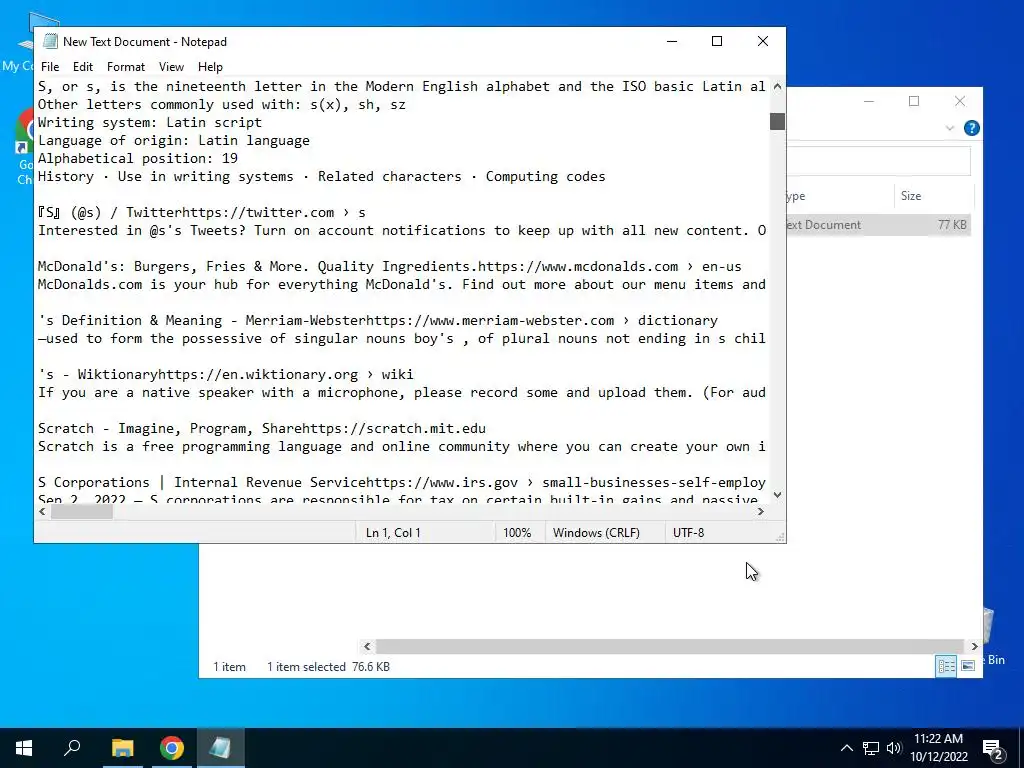This screenshot has width=1024, height=768.
Task: Click the "McDonald's: Burgers, Fries" line
Action: (390, 266)
